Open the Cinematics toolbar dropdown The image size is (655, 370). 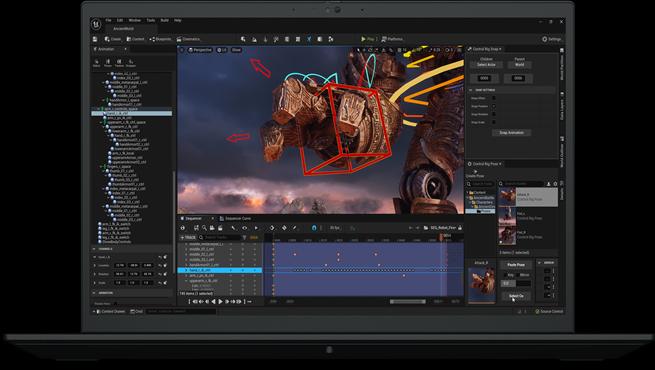[188, 39]
